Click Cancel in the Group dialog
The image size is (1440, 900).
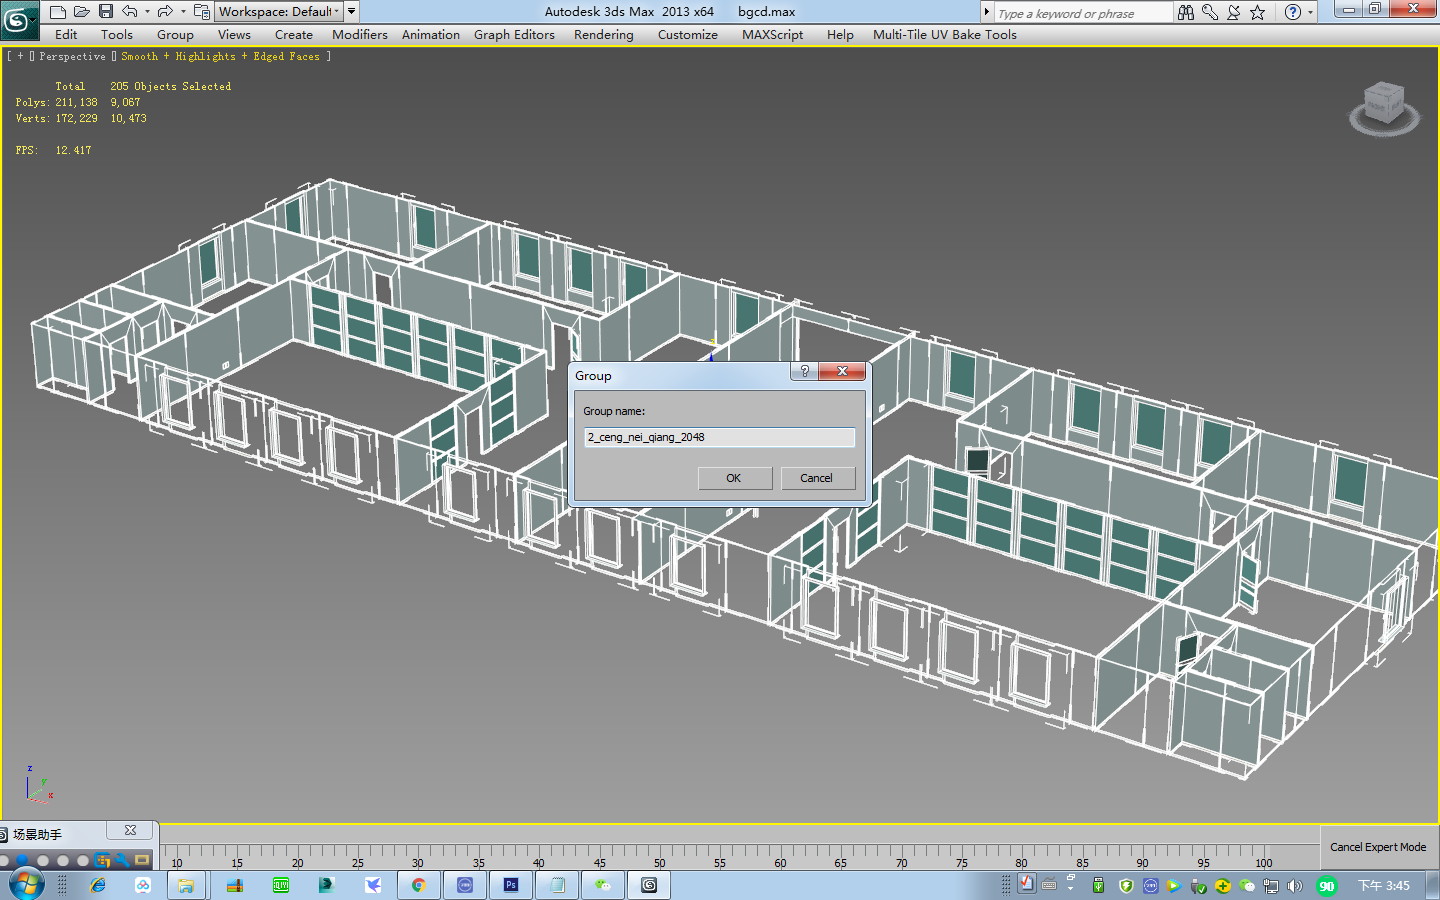coord(816,478)
